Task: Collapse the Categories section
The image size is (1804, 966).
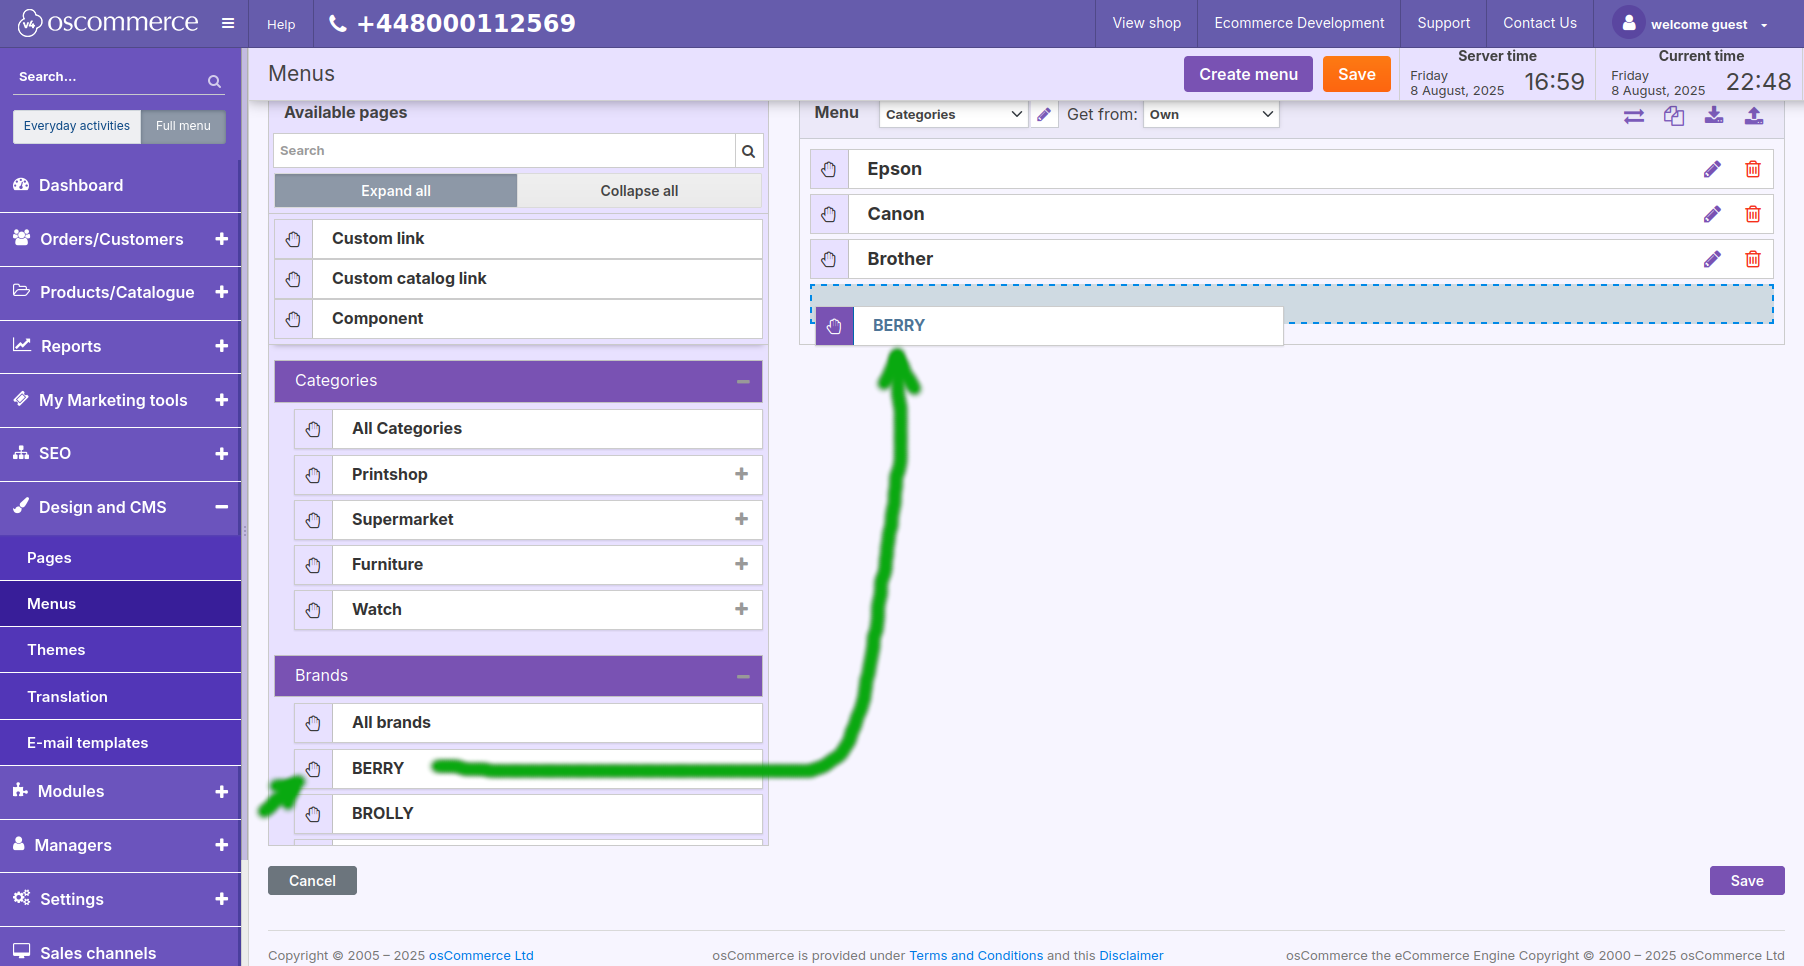Action: 743,381
